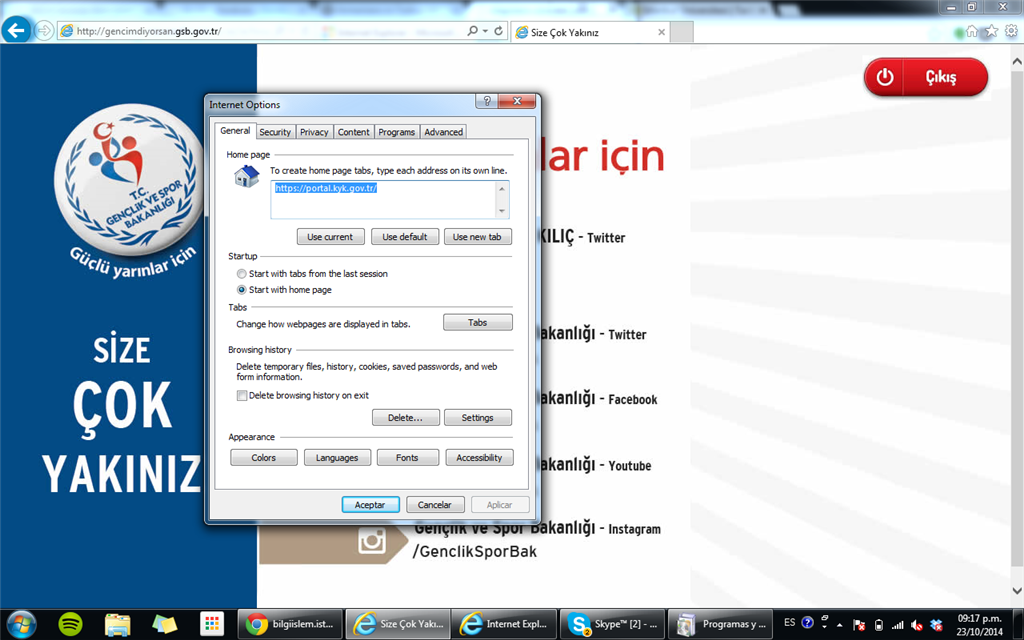
Task: Open the Dropbox tray icon
Action: [x=936, y=625]
